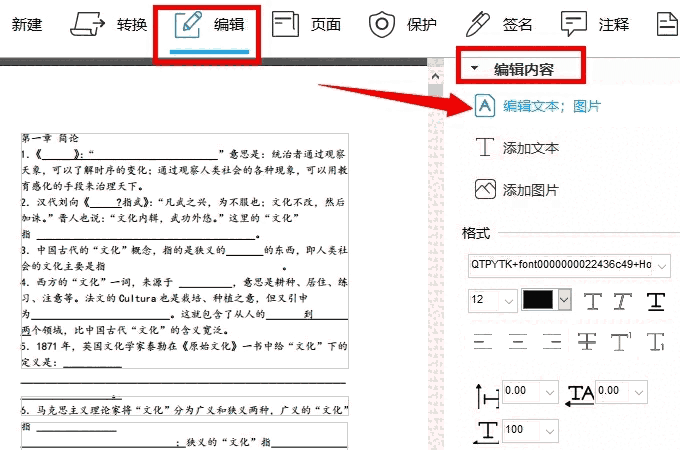Click the 编辑内容 section heading
Screen dimensions: 680x450
click(x=523, y=69)
